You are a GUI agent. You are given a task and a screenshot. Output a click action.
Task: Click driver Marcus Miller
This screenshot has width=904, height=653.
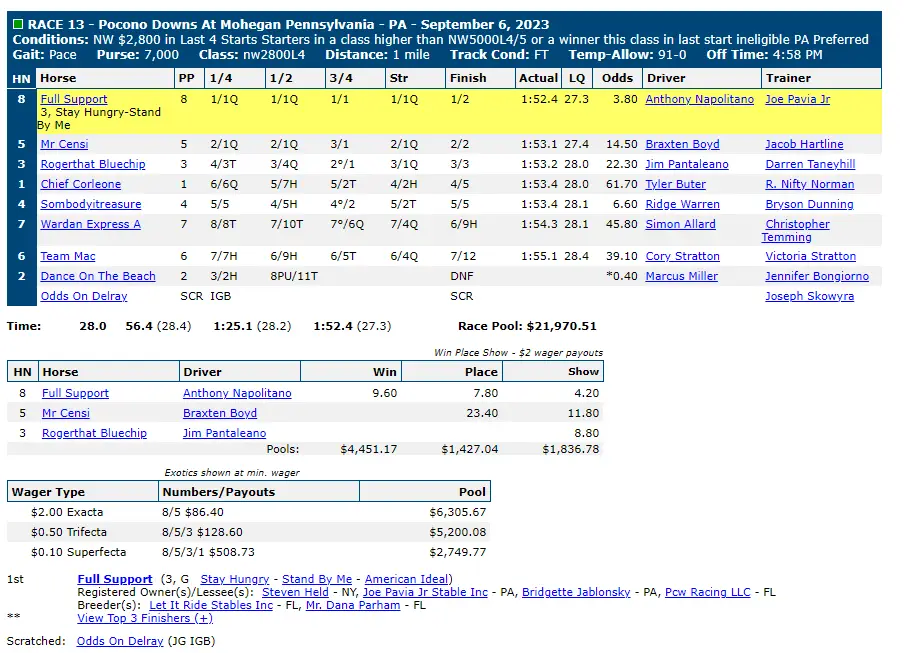click(681, 276)
